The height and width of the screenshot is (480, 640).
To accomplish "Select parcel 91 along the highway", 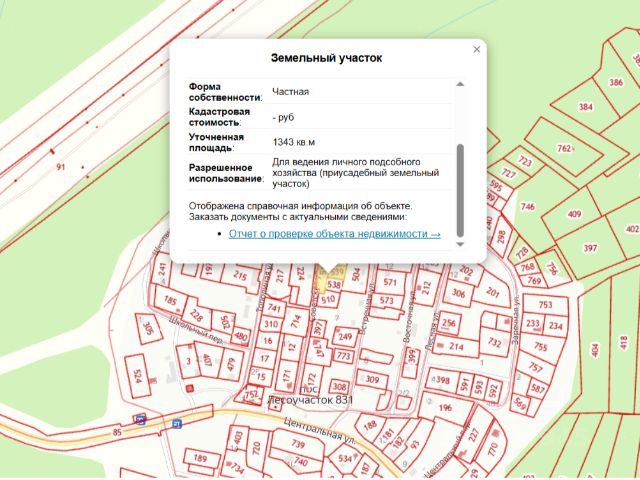I will coord(61,167).
